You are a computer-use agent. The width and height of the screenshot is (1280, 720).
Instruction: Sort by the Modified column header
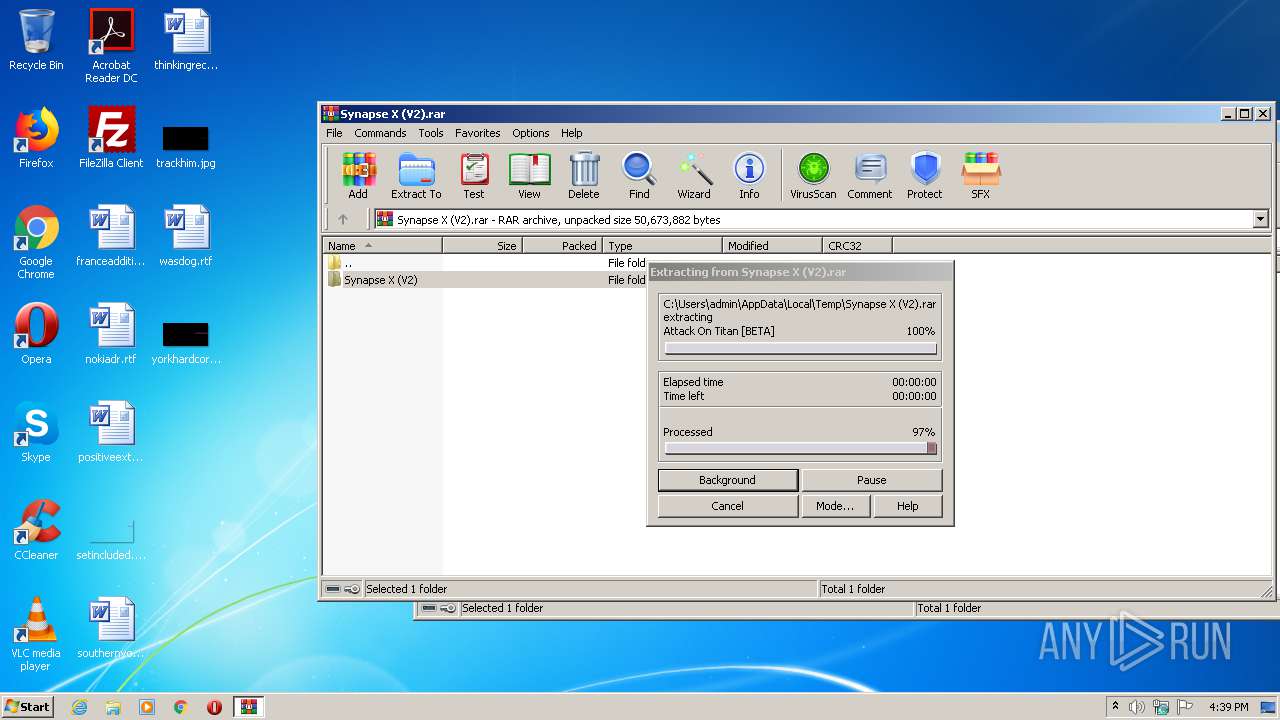[772, 245]
